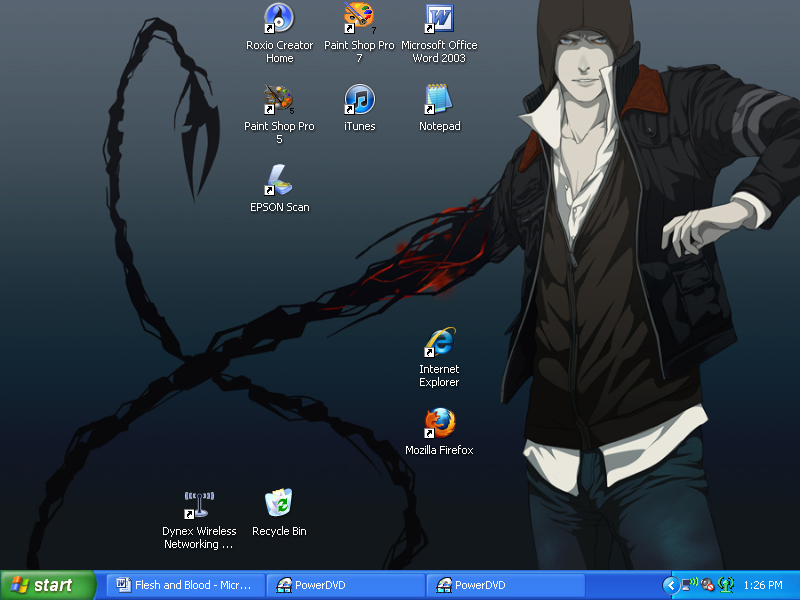
Task: Click the green wireless antenna tray icon
Action: point(726,585)
